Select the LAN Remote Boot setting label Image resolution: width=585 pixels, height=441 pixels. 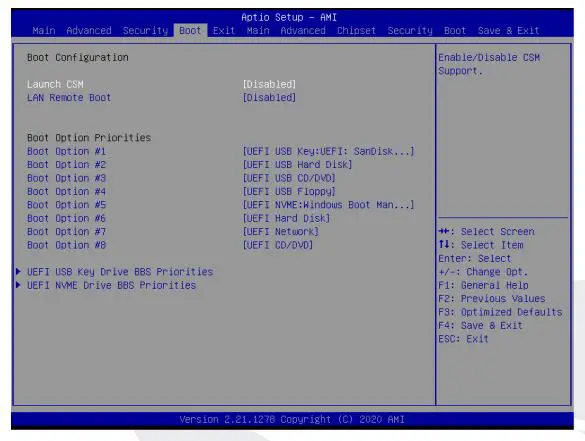tap(69, 98)
